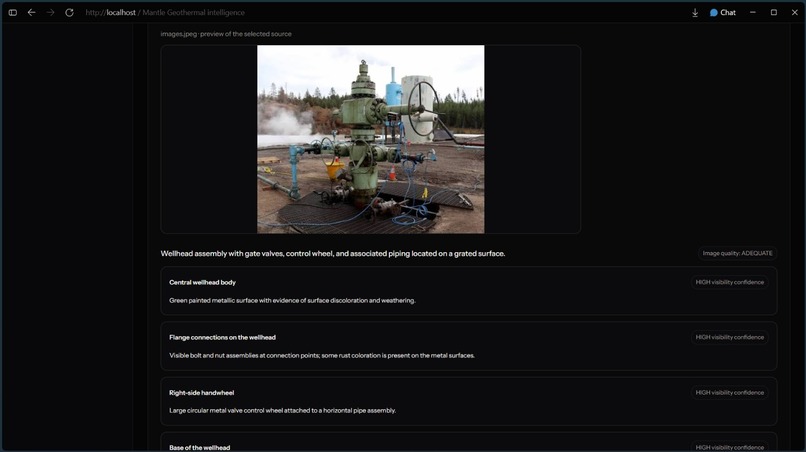
Task: Click HIGH visibility confidence badge for Flange connections
Action: 729,337
